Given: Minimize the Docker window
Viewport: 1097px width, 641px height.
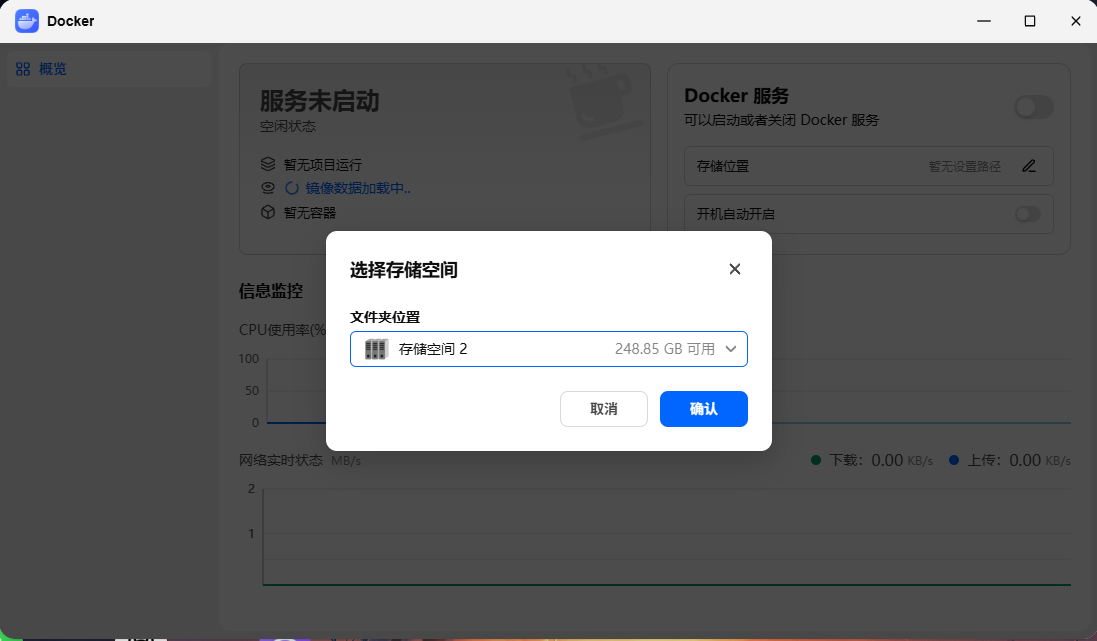Looking at the screenshot, I should tap(984, 21).
